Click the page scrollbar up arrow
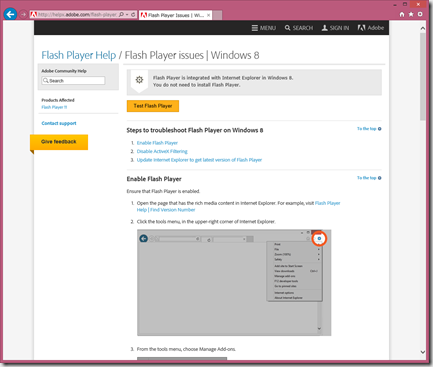 (x=423, y=28)
